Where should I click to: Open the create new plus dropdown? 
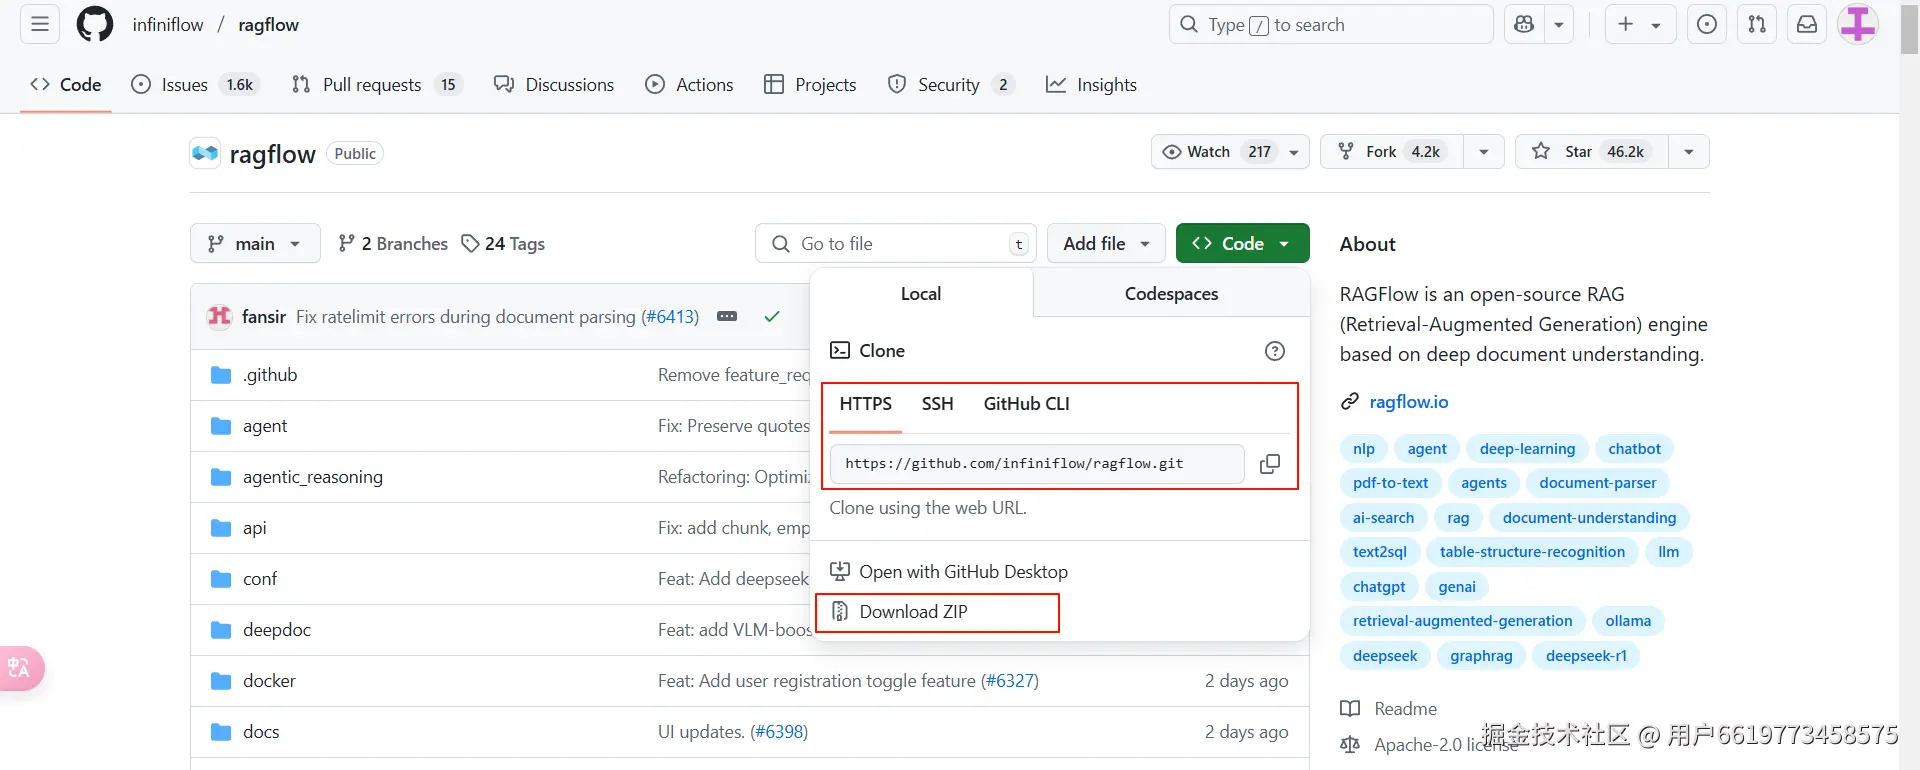click(1640, 24)
